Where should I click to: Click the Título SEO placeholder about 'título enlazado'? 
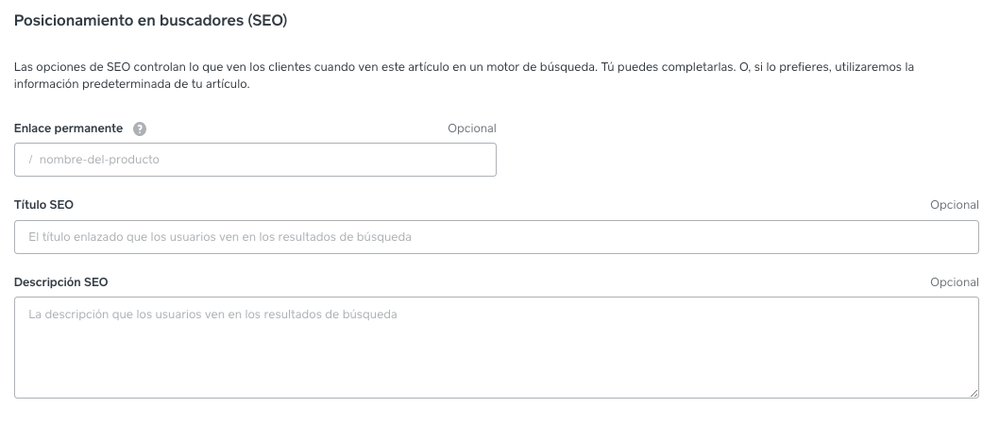pos(220,237)
